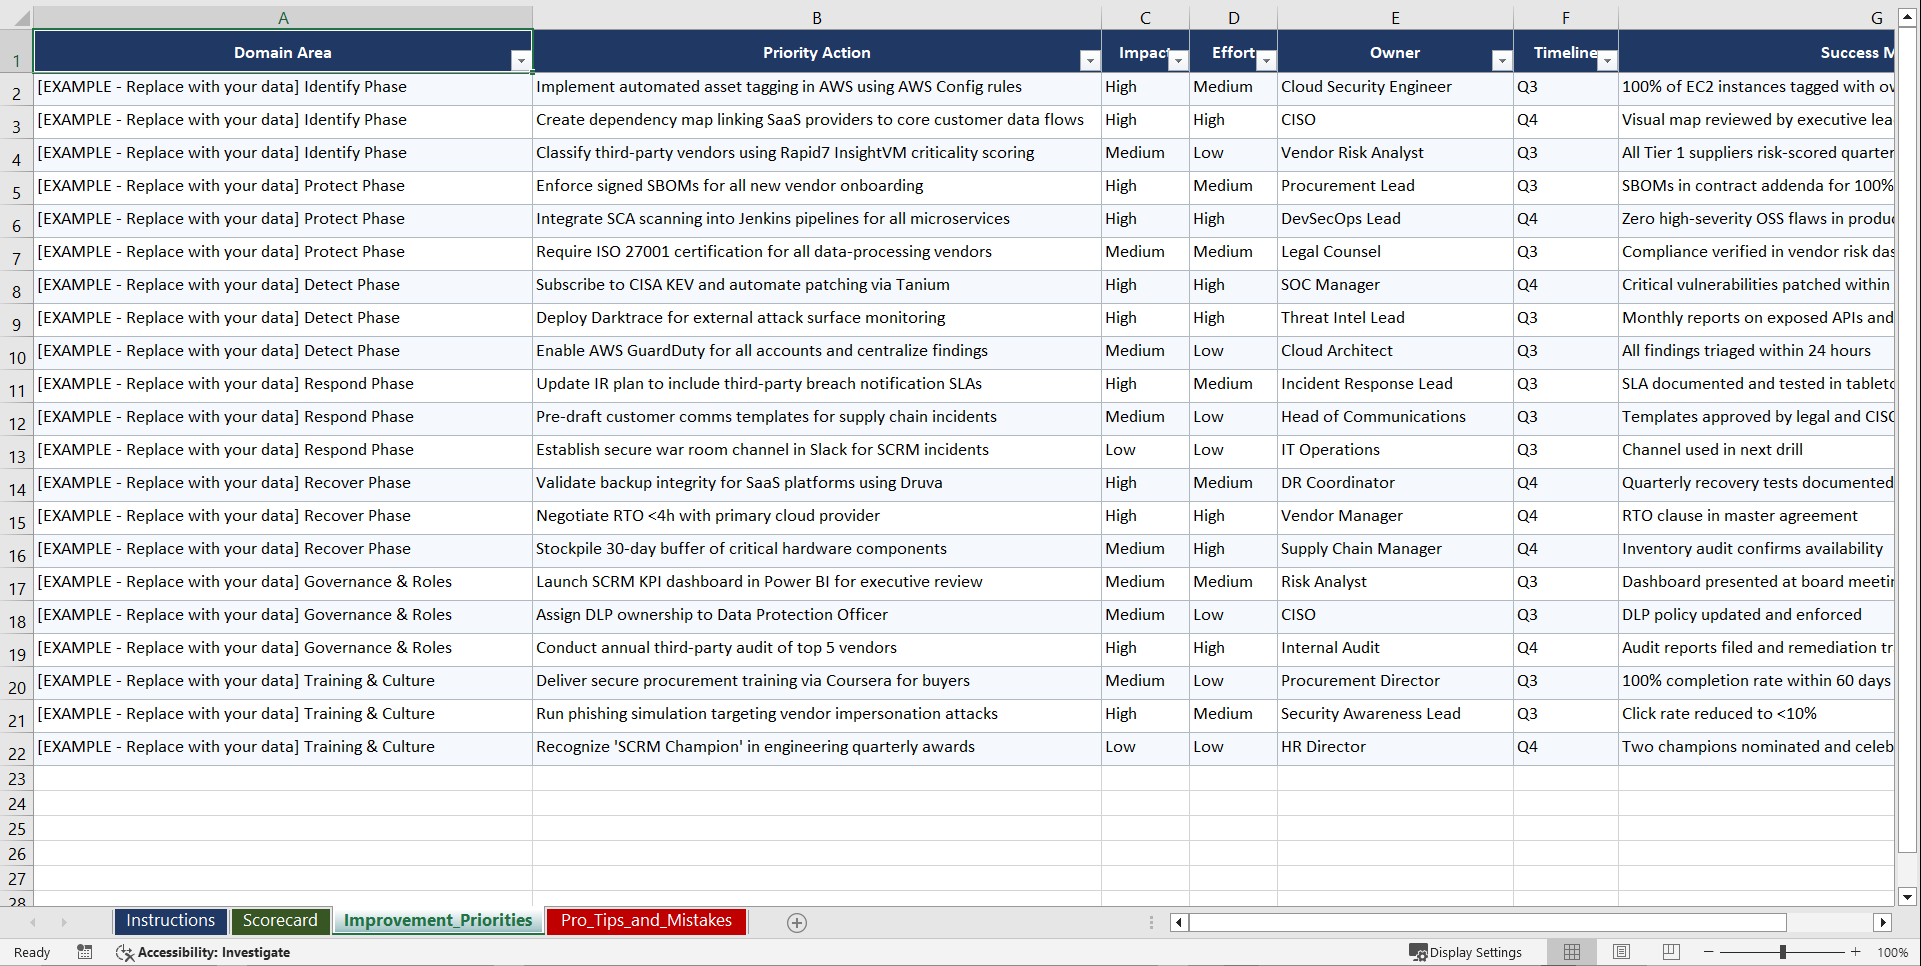Select the cell containing 'Threat Intel Lead'
This screenshot has height=966, width=1921.
pyautogui.click(x=1394, y=319)
